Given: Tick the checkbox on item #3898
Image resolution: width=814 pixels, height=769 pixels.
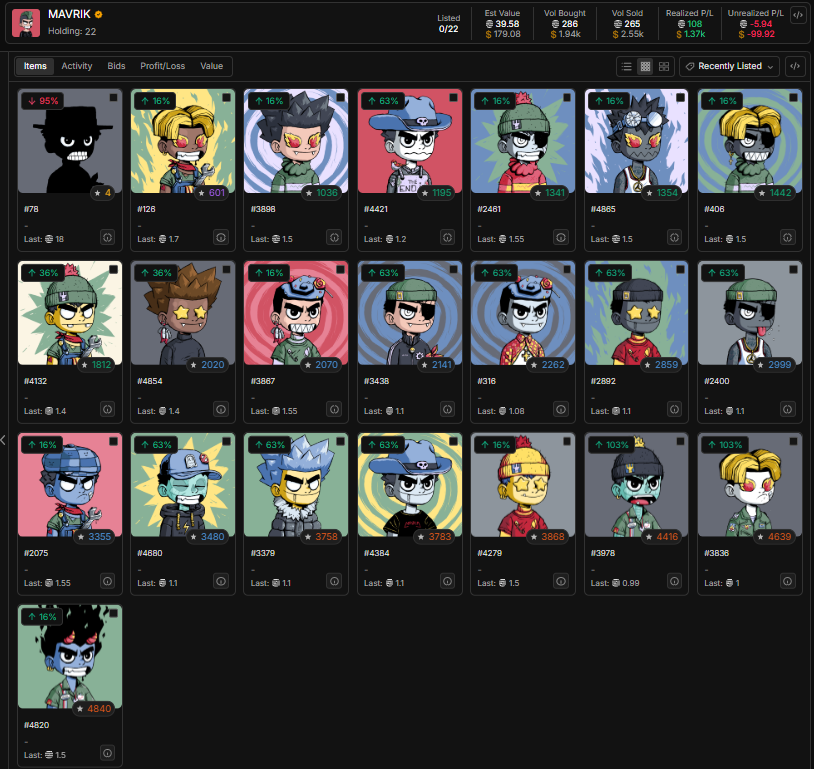Looking at the screenshot, I should [340, 97].
